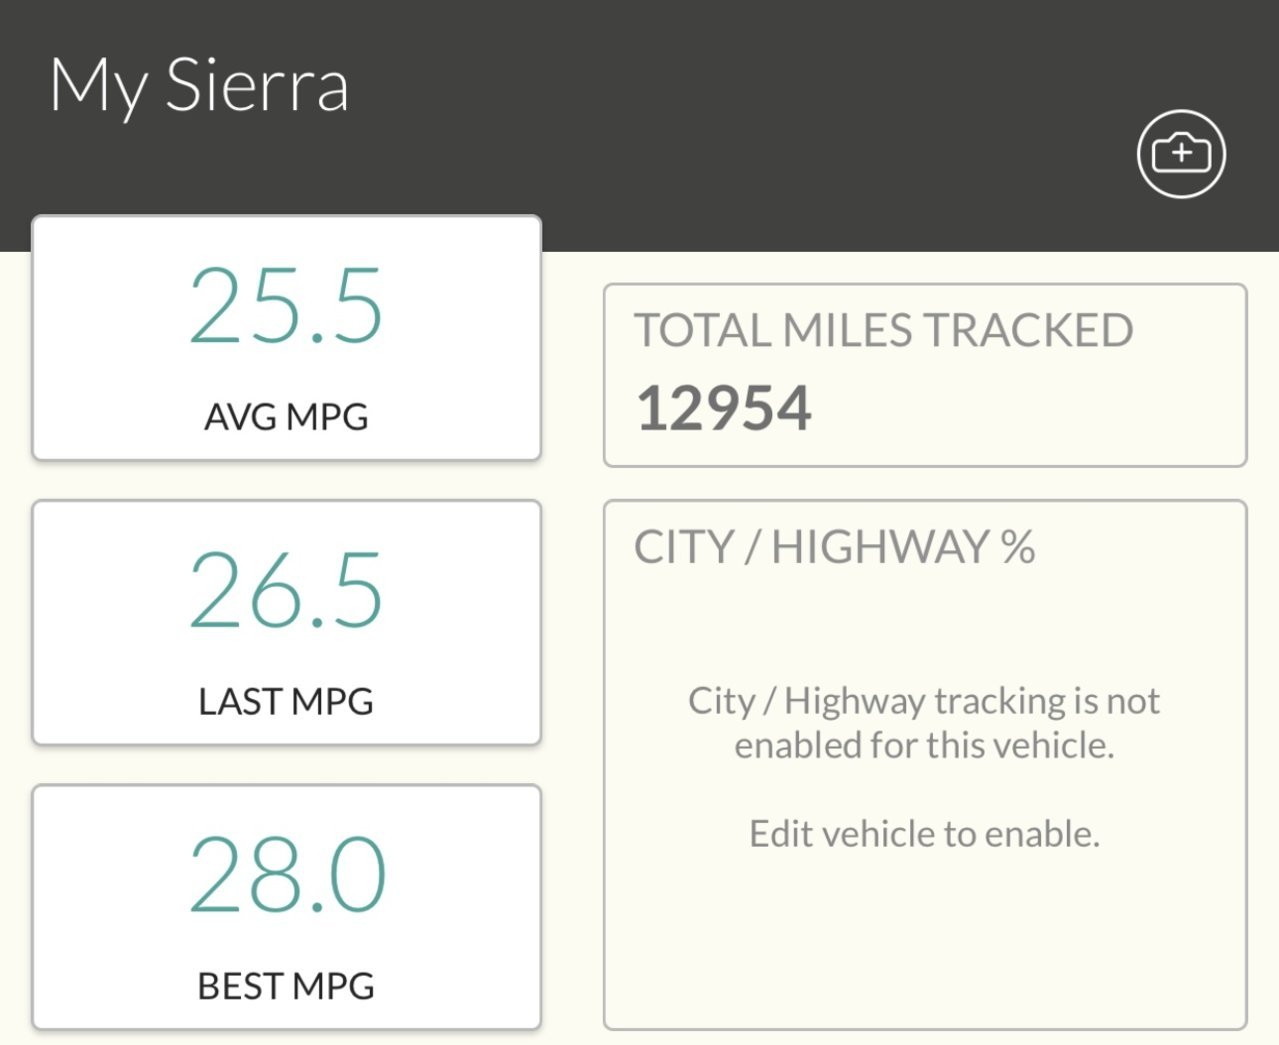Click the TOTAL MILES TRACKED heading
The image size is (1279, 1045).
pyautogui.click(x=884, y=330)
